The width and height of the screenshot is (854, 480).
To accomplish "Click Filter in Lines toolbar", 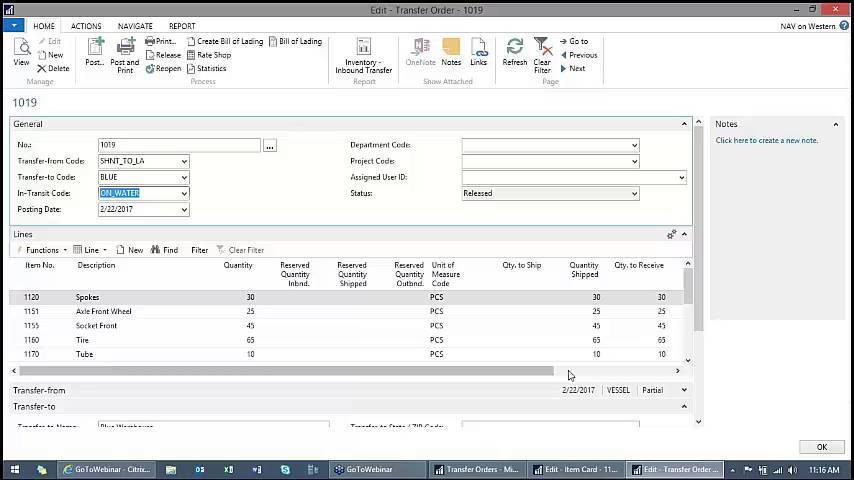I will [x=199, y=250].
